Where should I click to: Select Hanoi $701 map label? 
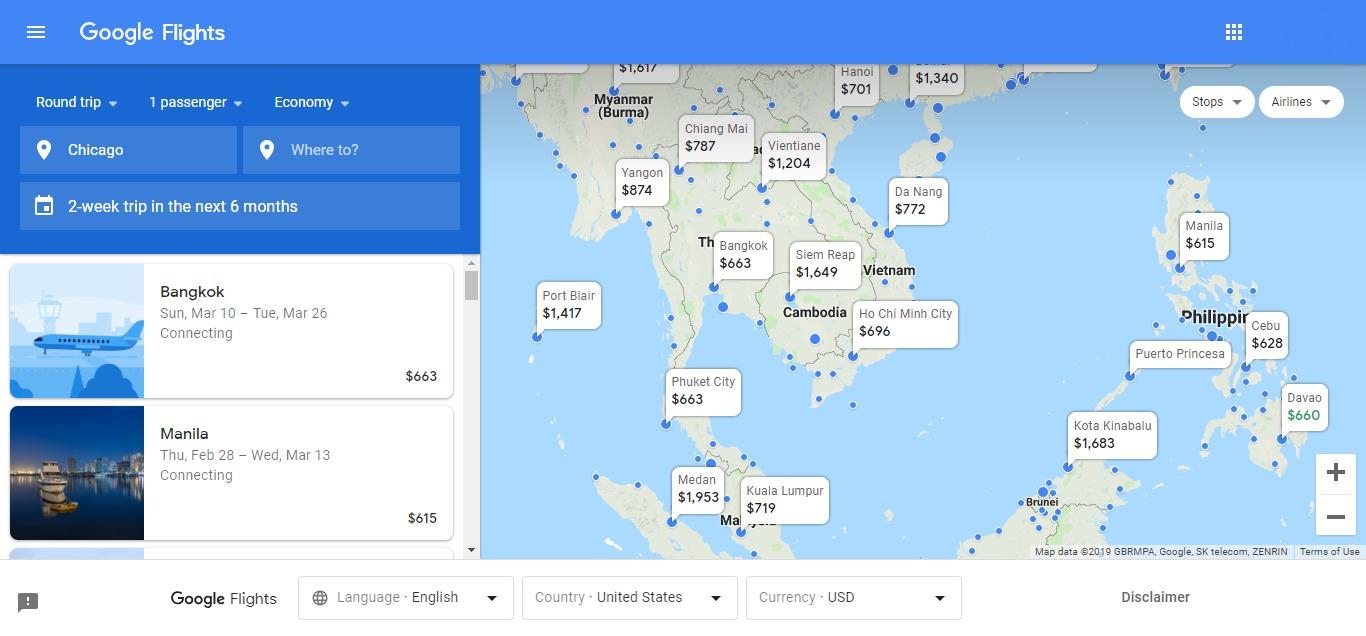point(857,81)
